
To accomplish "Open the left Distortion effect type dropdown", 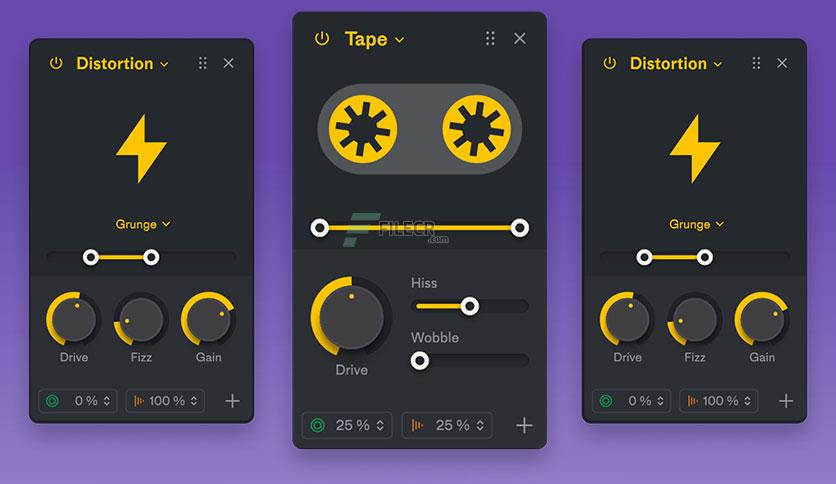I will click(x=122, y=63).
